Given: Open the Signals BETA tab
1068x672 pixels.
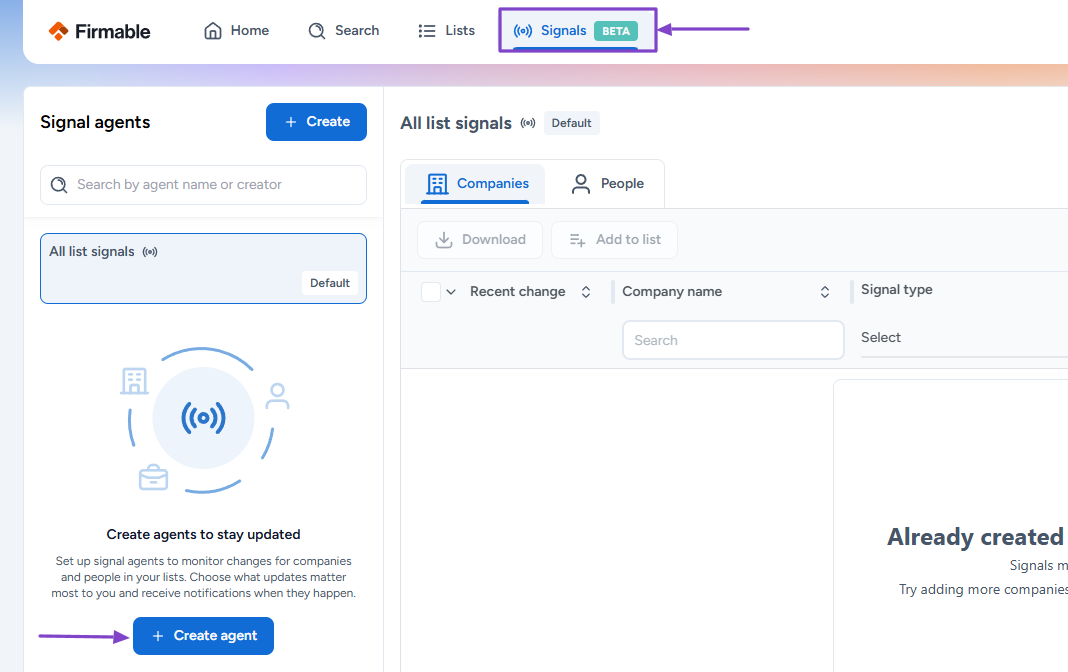Looking at the screenshot, I should (x=577, y=31).
